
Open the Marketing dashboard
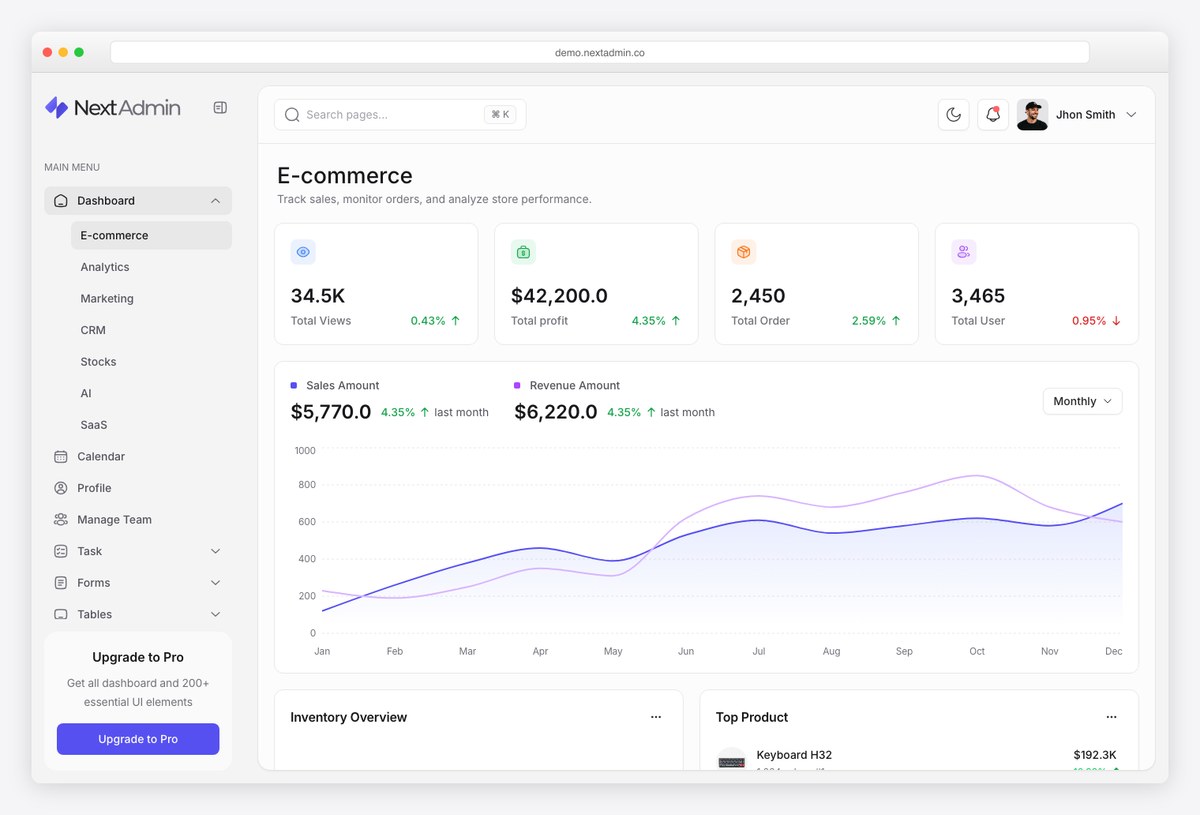(x=107, y=299)
